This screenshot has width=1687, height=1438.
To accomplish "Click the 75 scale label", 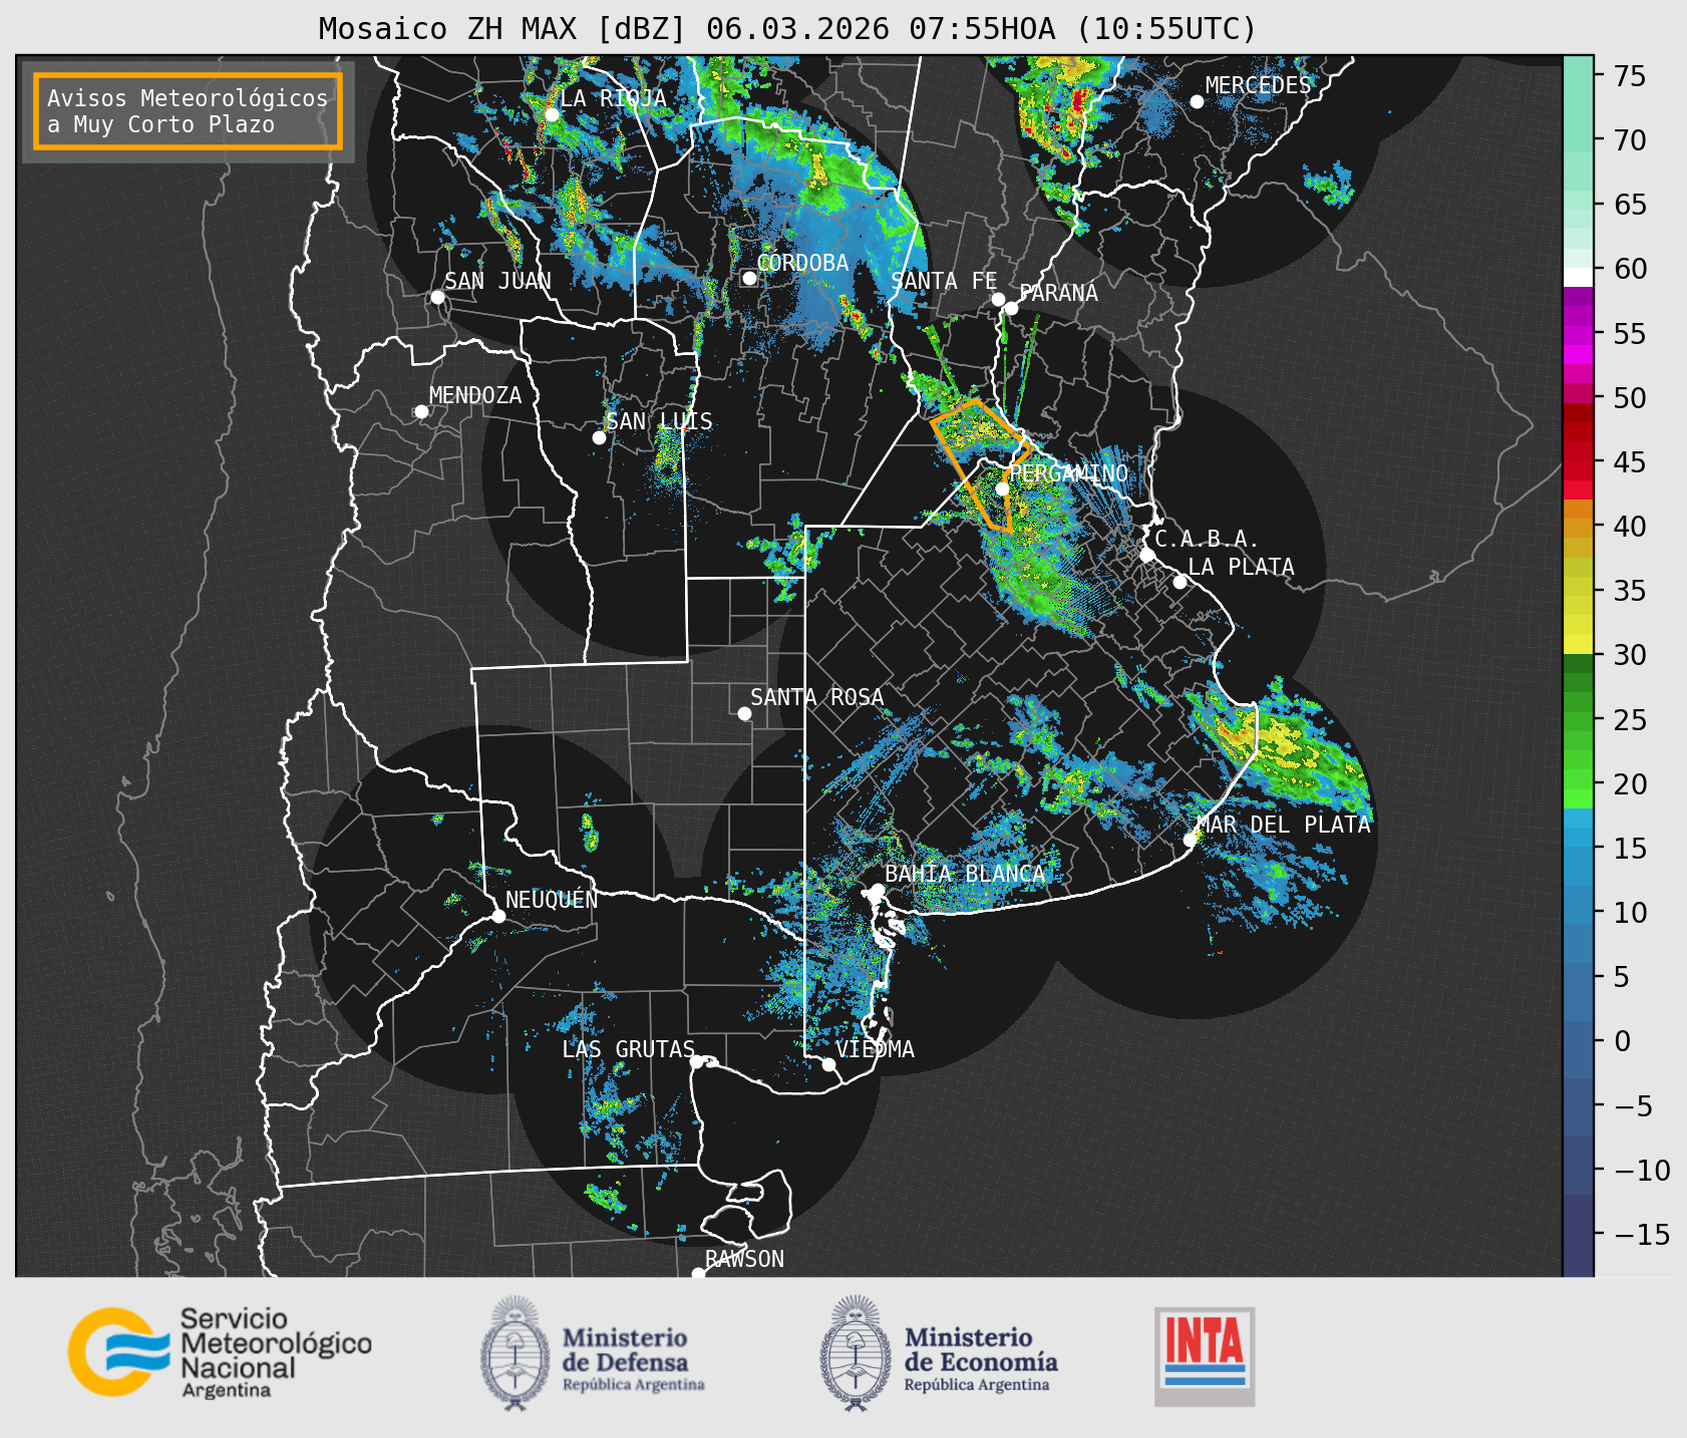I will [1629, 76].
